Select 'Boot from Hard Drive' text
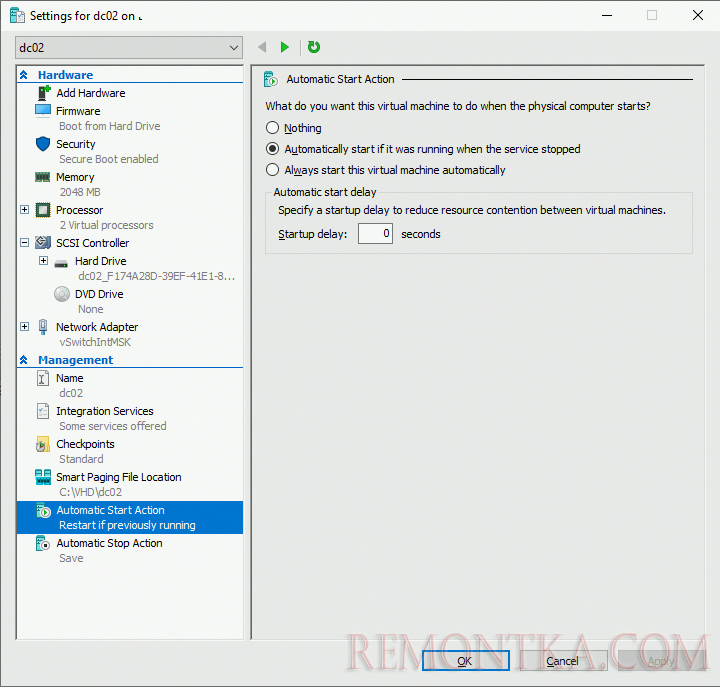 tap(110, 126)
